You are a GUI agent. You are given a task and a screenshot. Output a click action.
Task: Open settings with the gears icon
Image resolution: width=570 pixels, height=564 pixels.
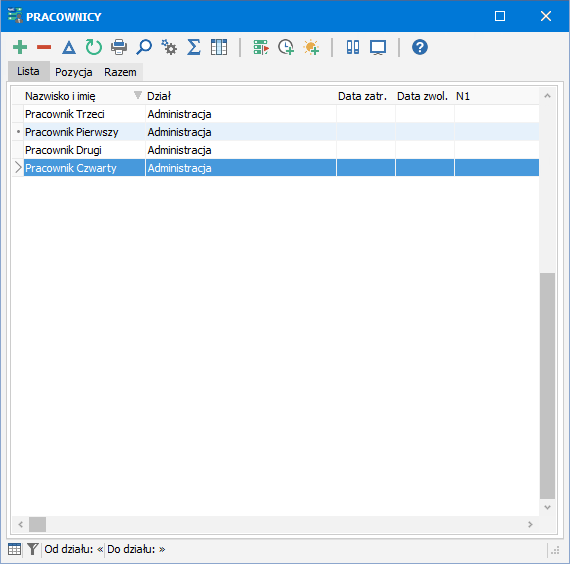[169, 47]
